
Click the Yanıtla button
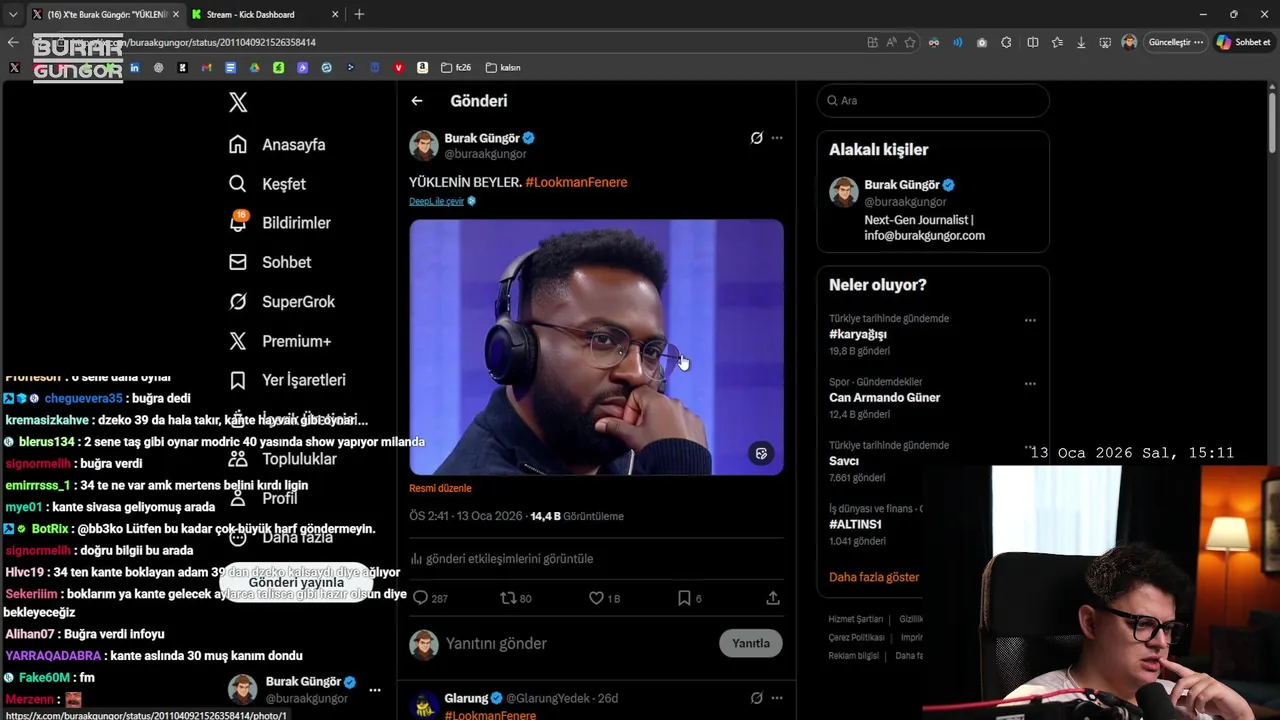(751, 643)
